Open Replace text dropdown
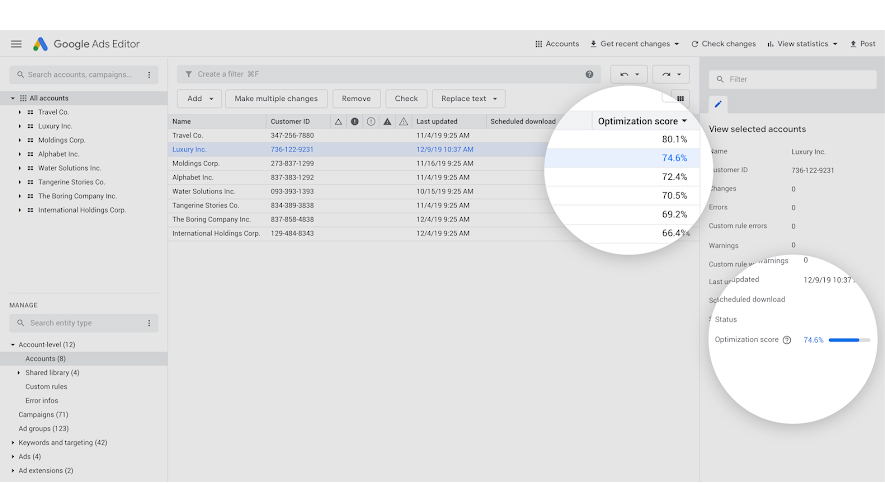This screenshot has width=885, height=483. pos(469,99)
